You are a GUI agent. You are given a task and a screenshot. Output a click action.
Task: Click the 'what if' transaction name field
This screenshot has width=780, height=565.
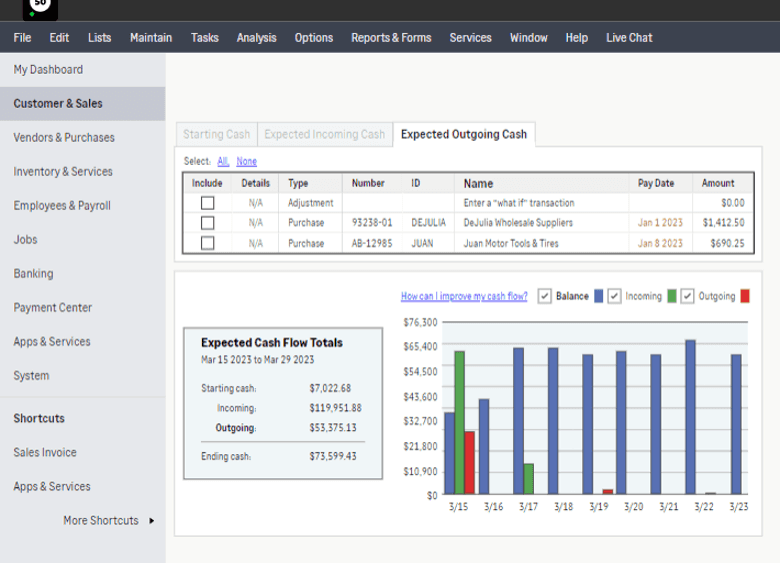tap(518, 203)
